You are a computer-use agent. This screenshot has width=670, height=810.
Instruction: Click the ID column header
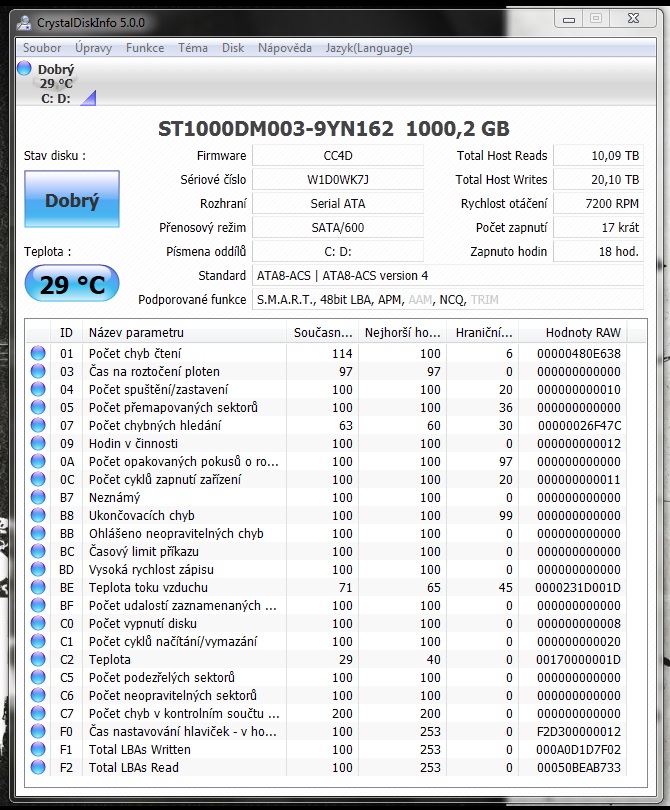tap(66, 333)
